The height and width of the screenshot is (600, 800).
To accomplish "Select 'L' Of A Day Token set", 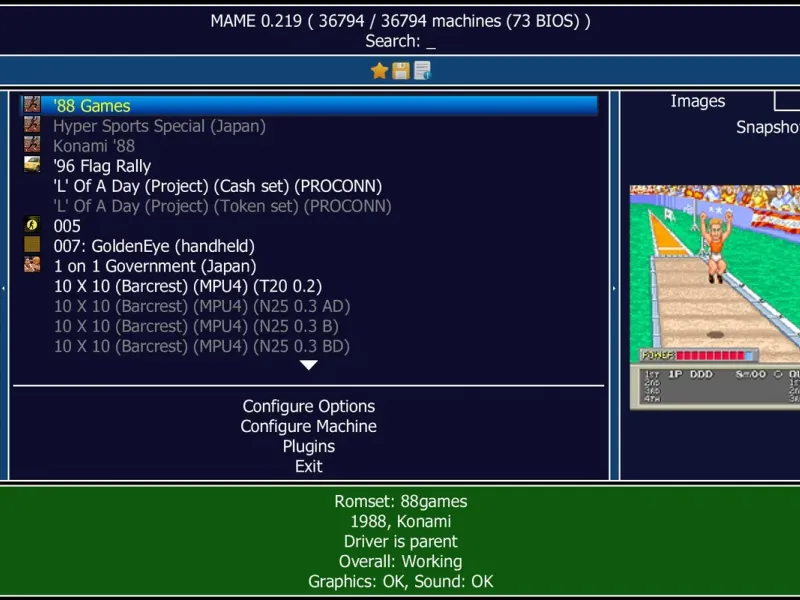I will [222, 206].
